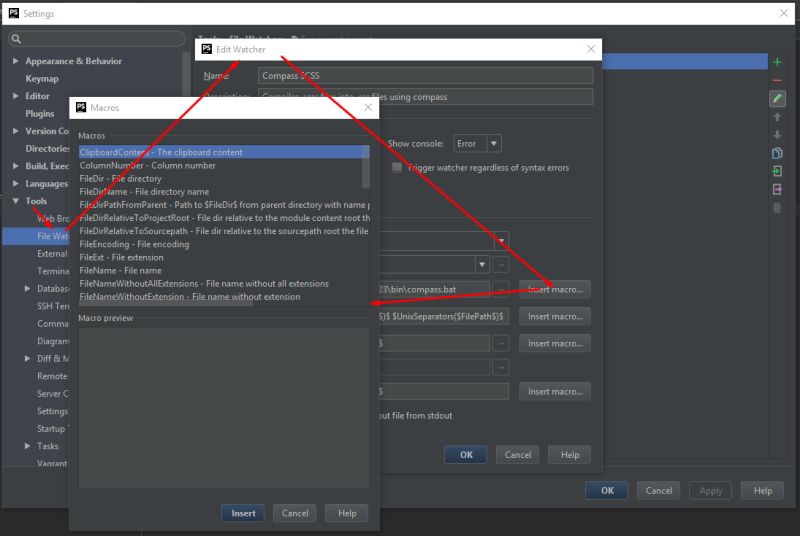
Task: Open the file type dropdown arrow in Edit Watcher
Action: (502, 241)
